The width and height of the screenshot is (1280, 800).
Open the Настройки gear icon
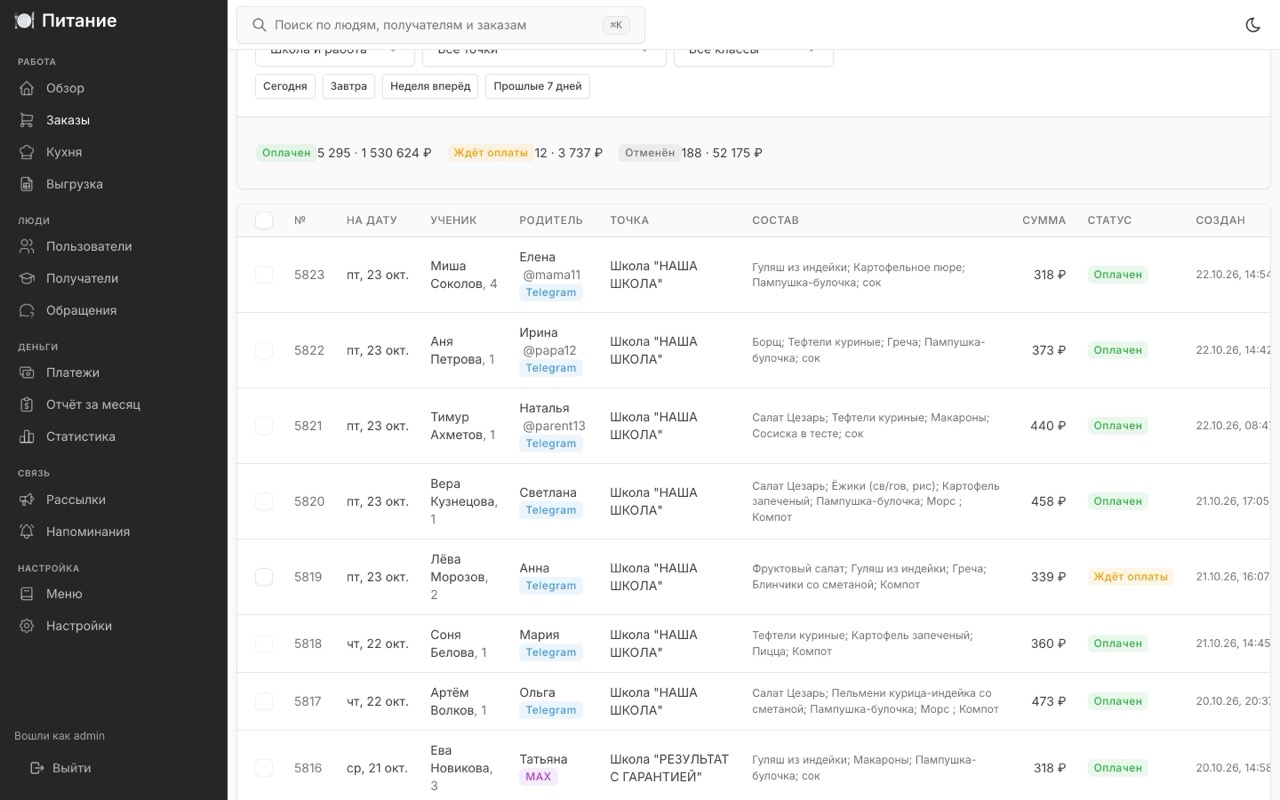(x=27, y=625)
